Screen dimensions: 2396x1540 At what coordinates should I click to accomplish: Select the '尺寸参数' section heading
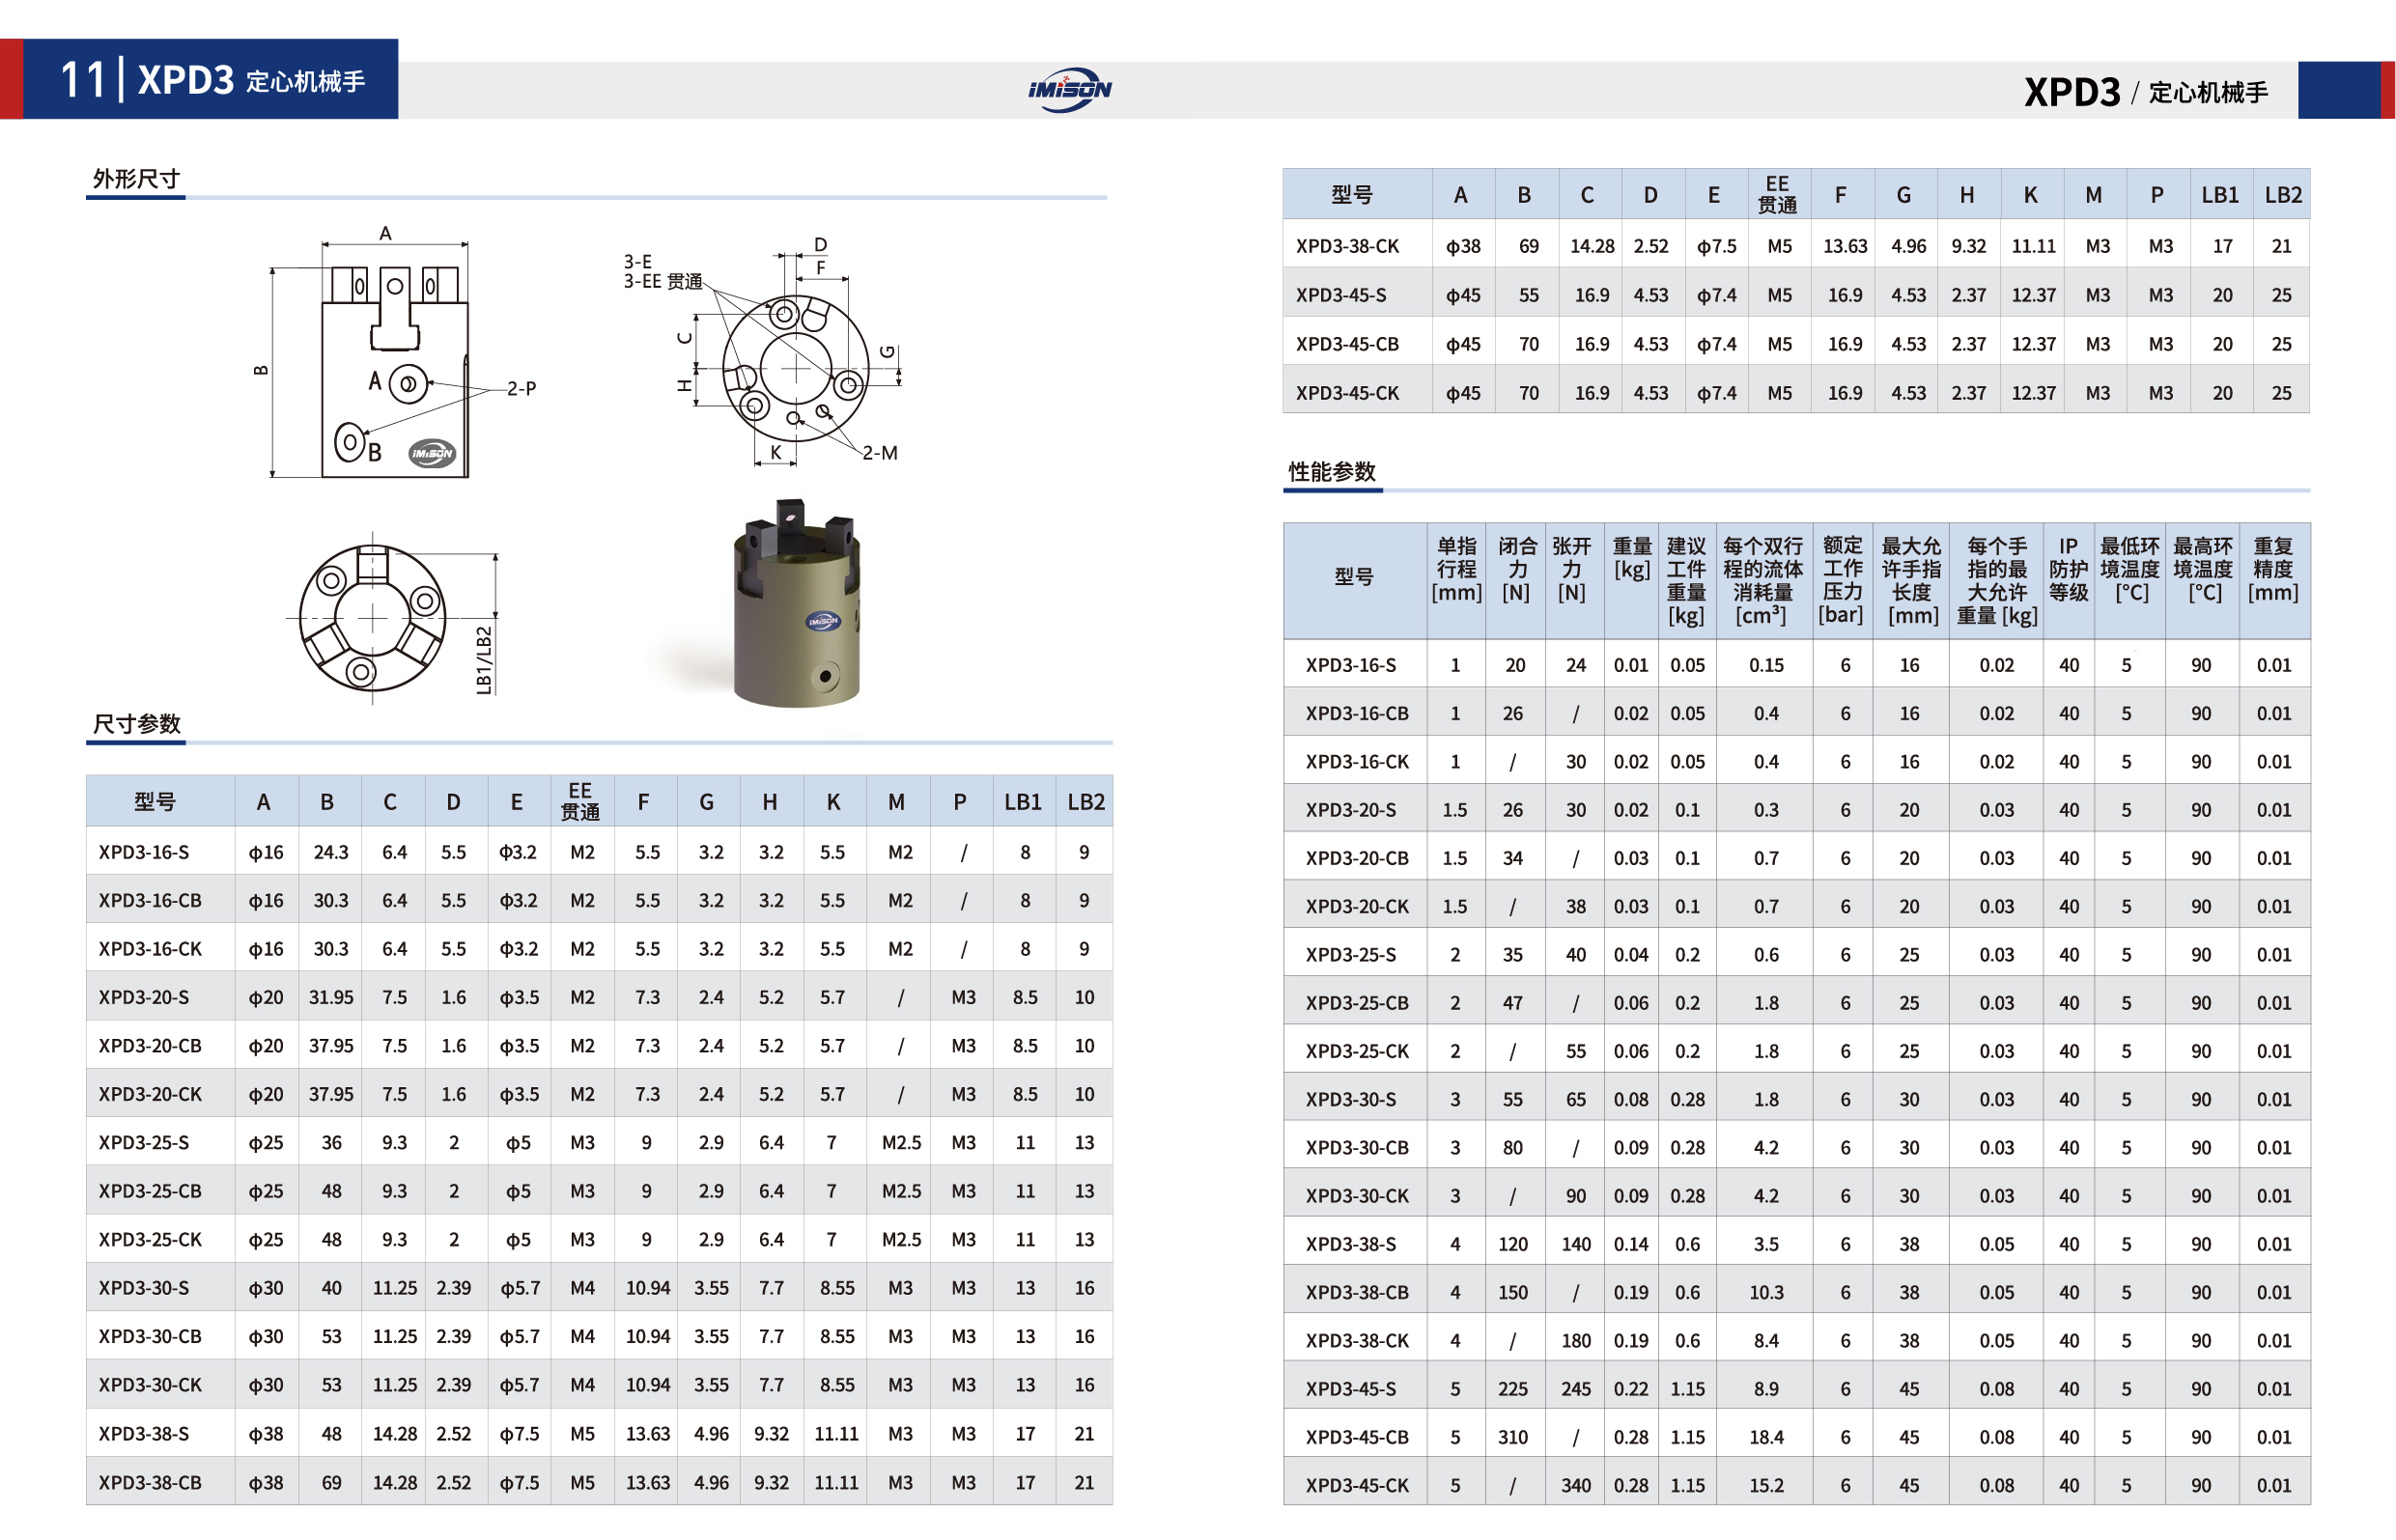pyautogui.click(x=136, y=723)
